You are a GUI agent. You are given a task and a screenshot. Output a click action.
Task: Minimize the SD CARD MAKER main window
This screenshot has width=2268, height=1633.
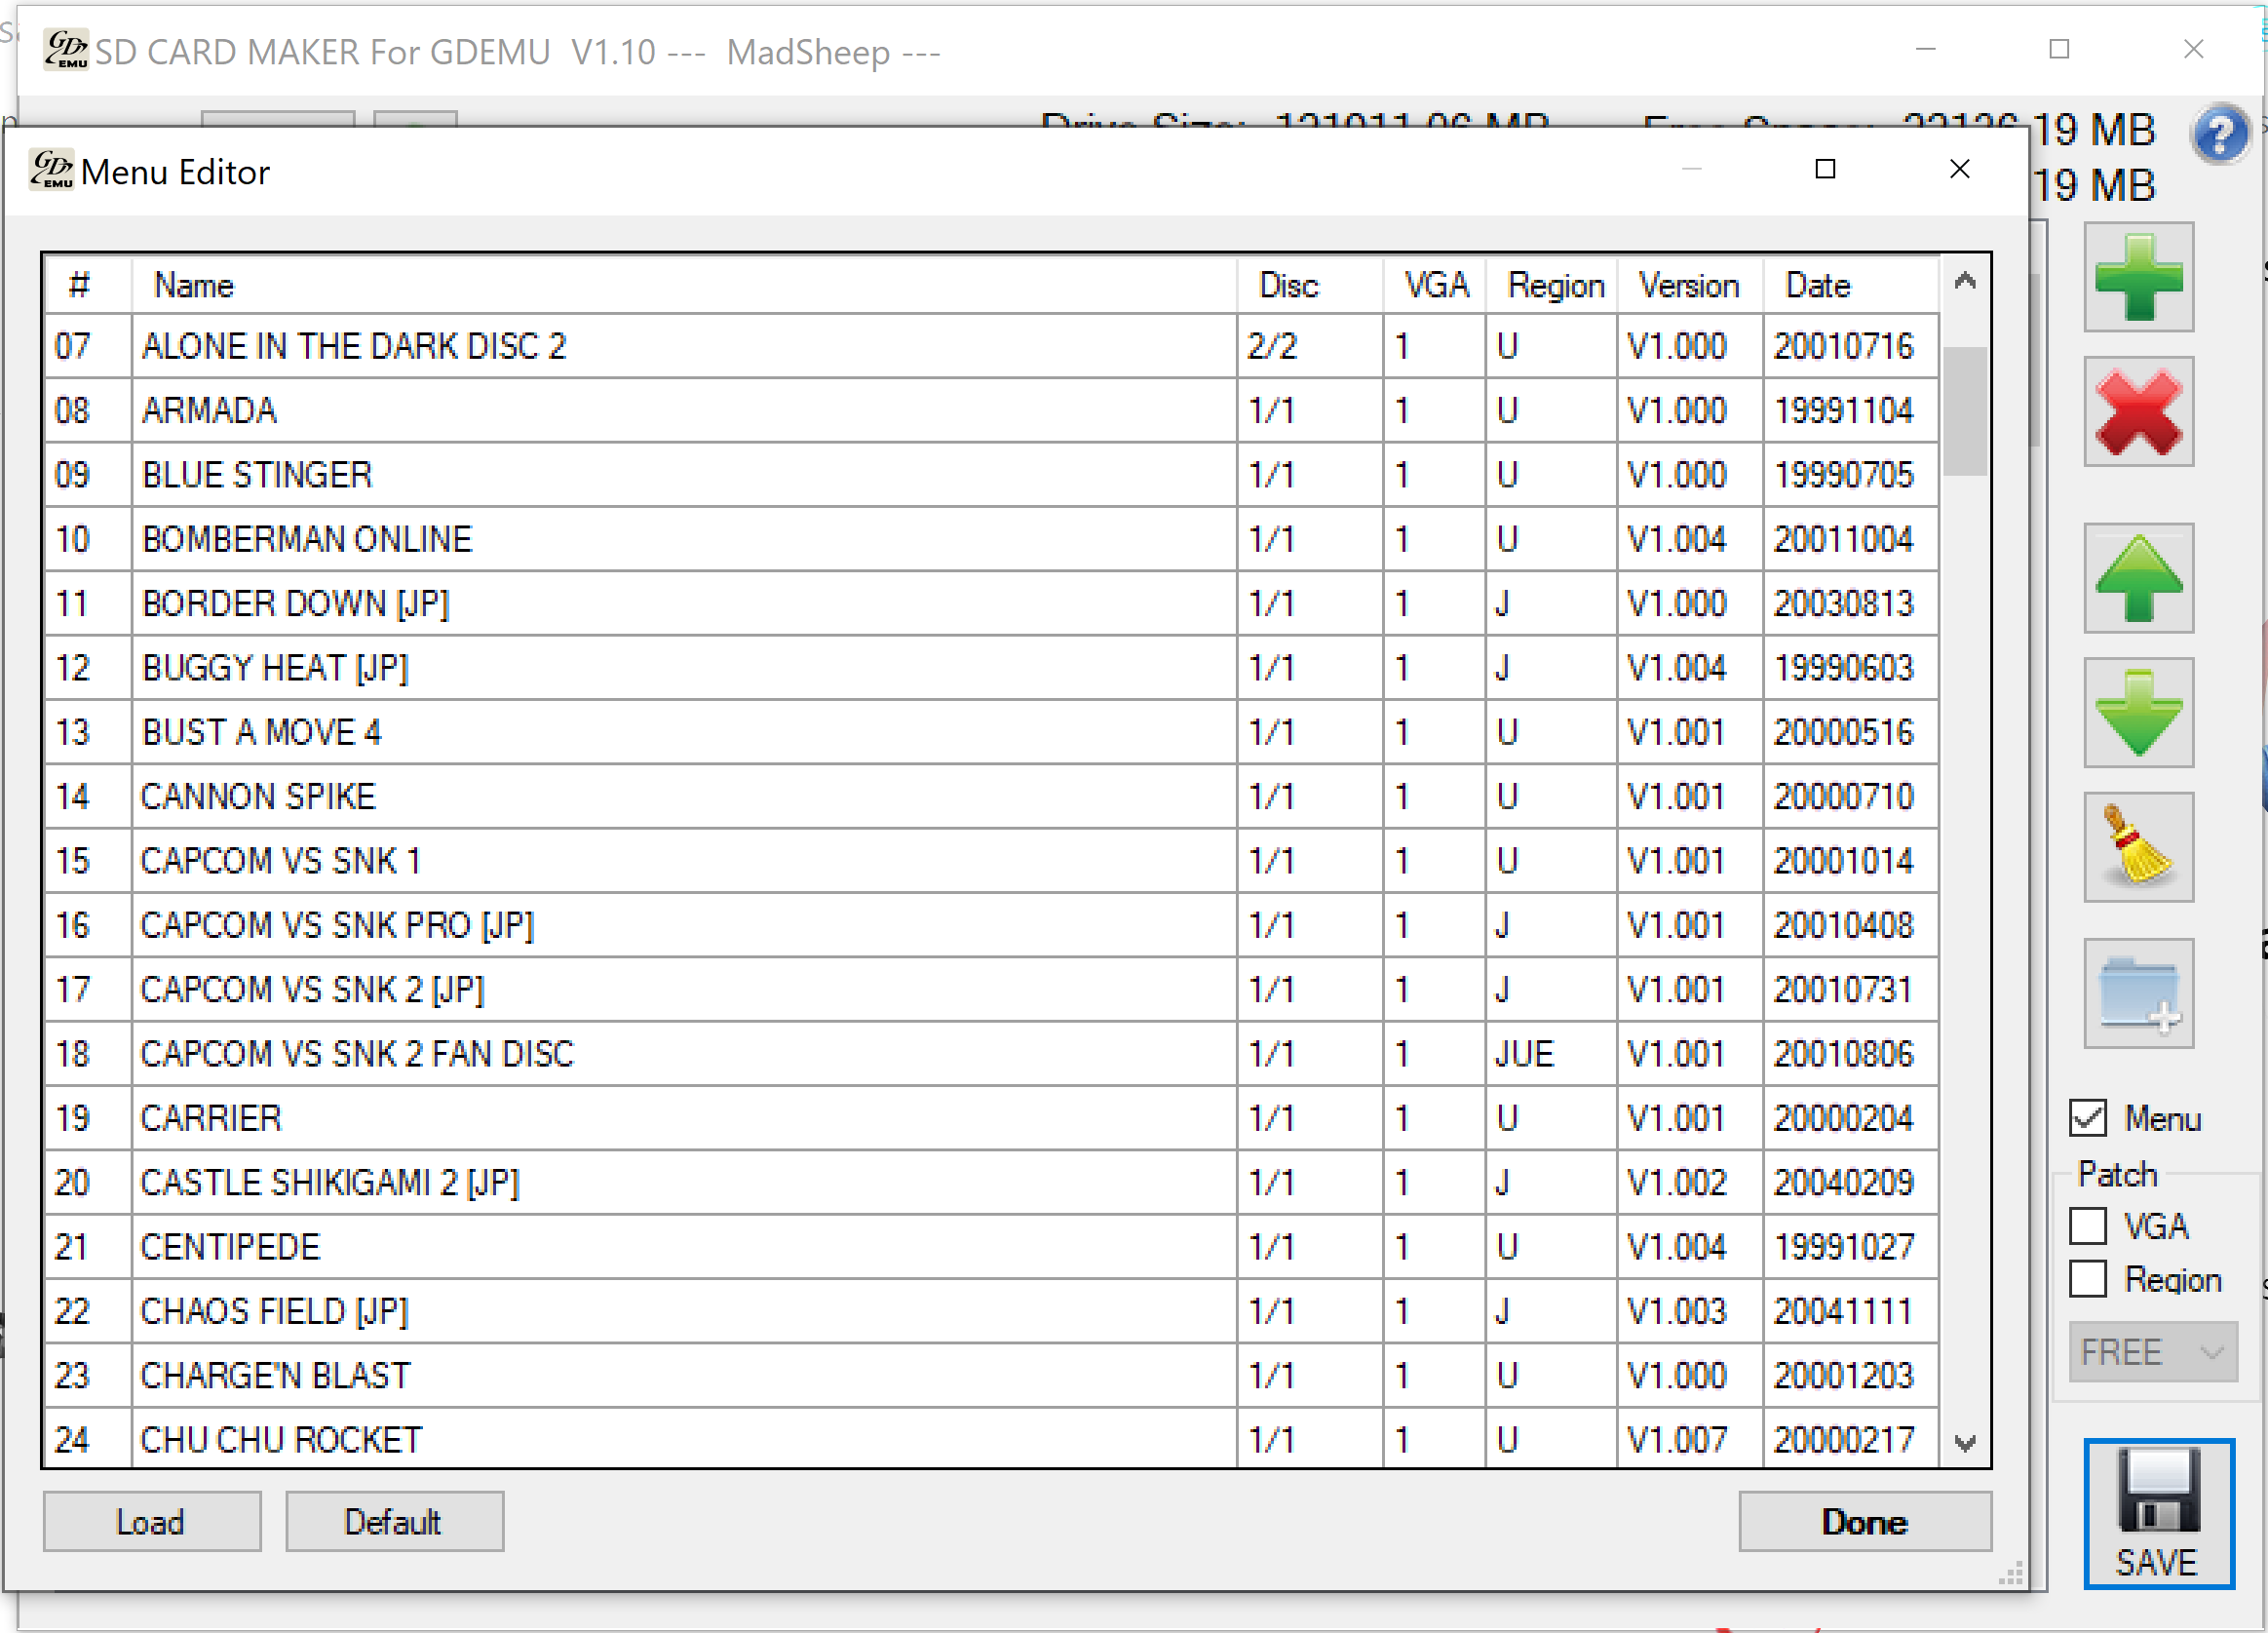1925,49
